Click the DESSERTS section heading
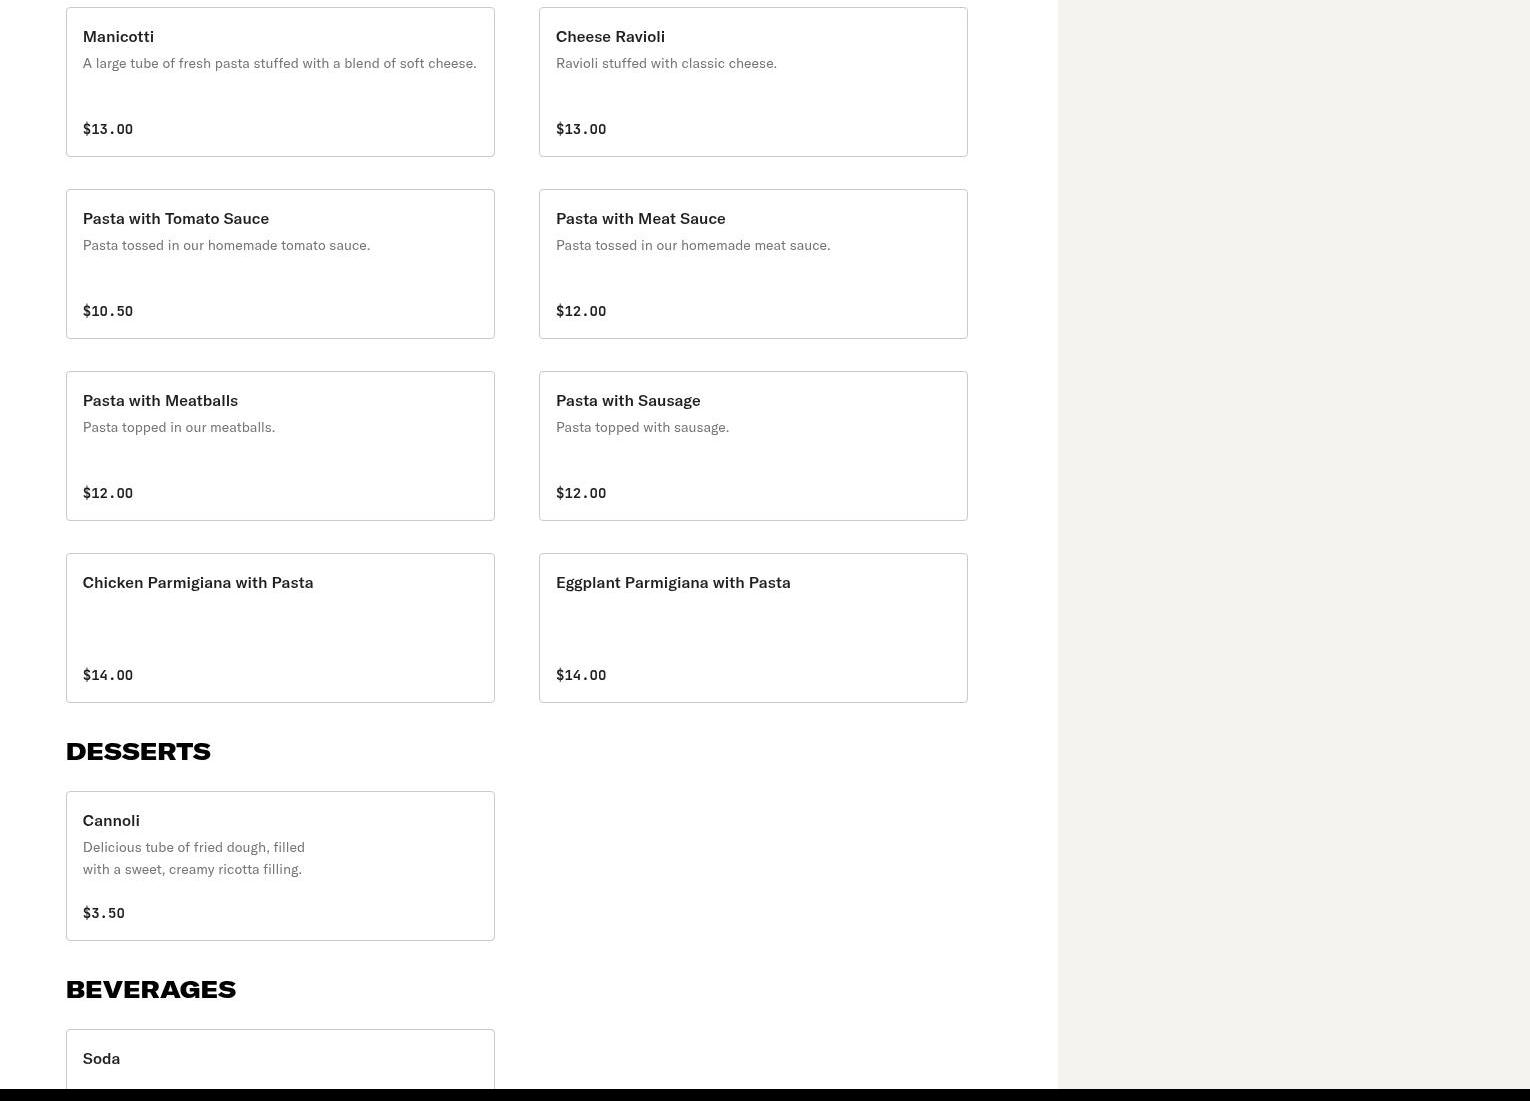The height and width of the screenshot is (1101, 1530). 138,752
